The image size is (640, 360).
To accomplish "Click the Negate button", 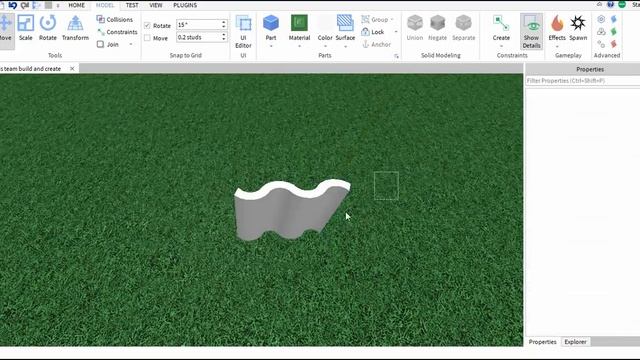I will coord(437,28).
